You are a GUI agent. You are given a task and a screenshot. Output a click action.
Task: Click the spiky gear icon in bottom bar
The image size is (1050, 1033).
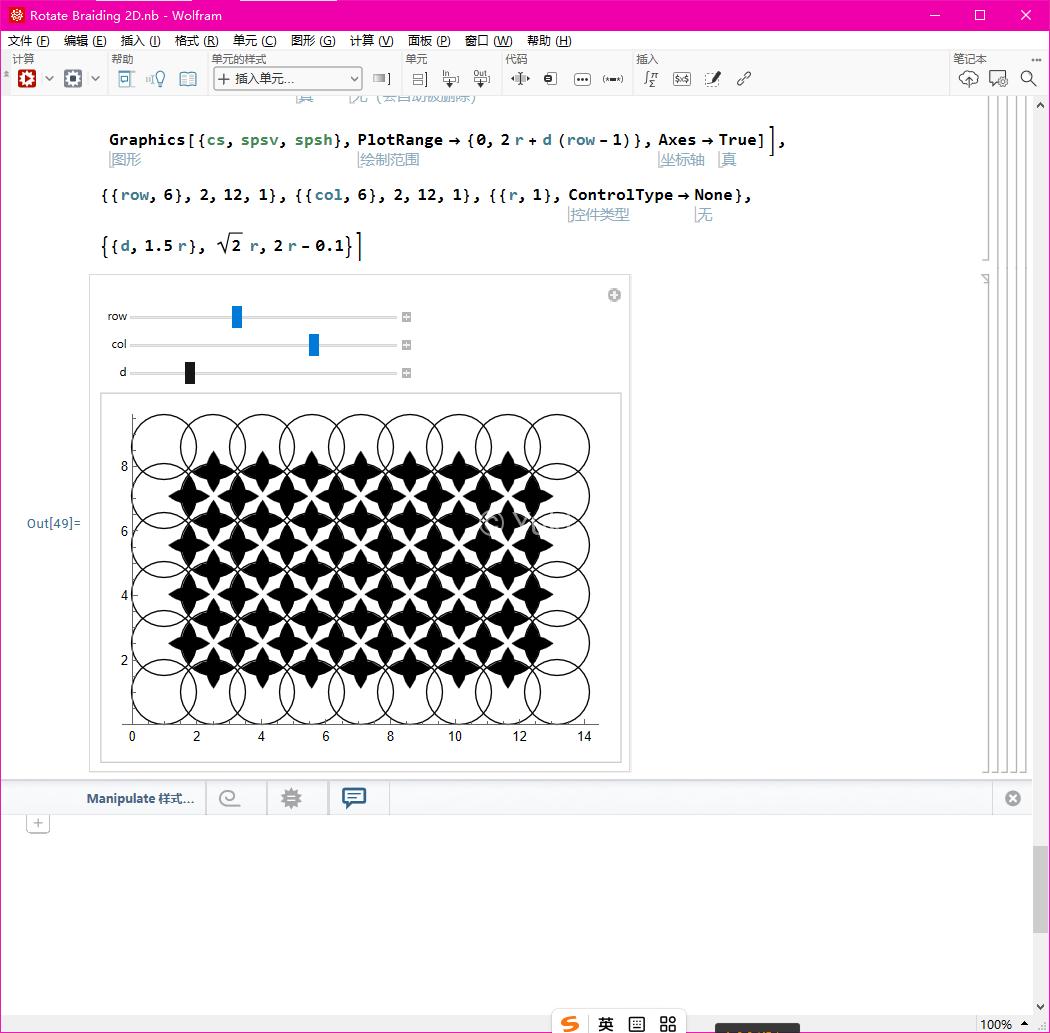(291, 798)
